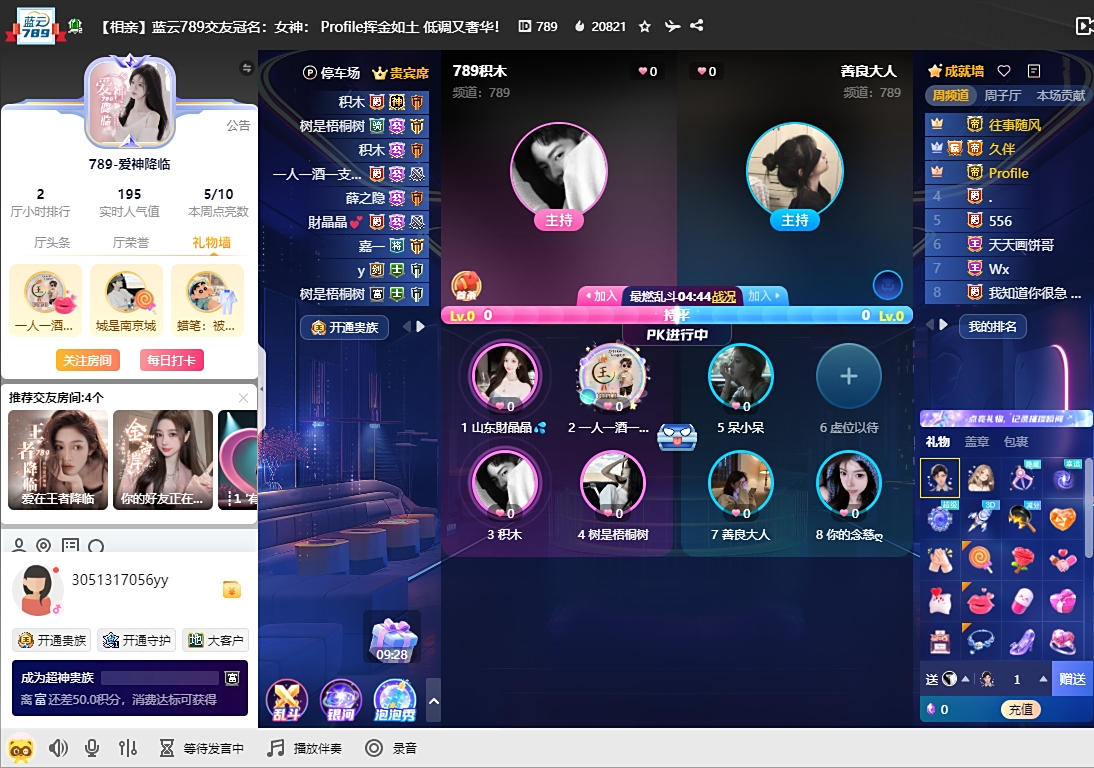Toggle the favorite star in top bar

point(646,27)
